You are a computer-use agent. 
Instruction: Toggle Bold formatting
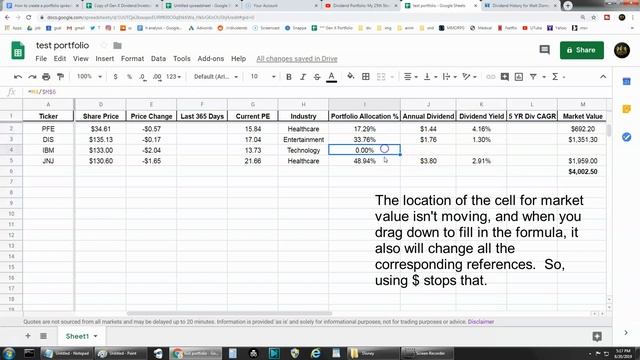click(289, 77)
